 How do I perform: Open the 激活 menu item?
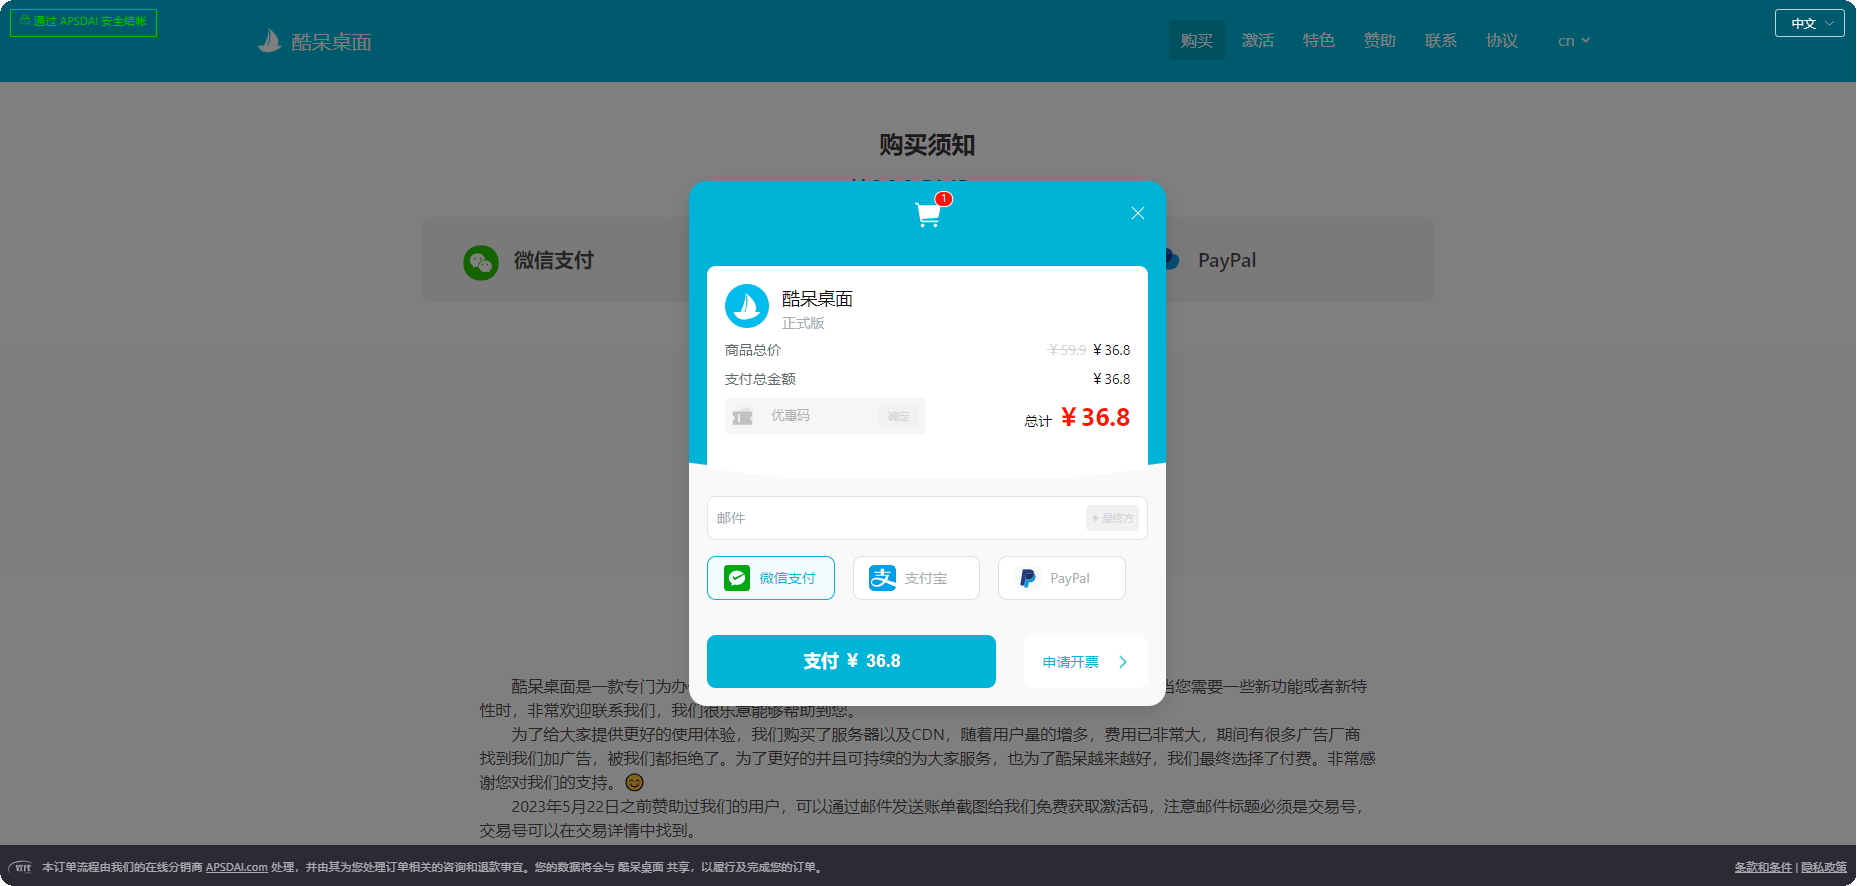[x=1257, y=41]
